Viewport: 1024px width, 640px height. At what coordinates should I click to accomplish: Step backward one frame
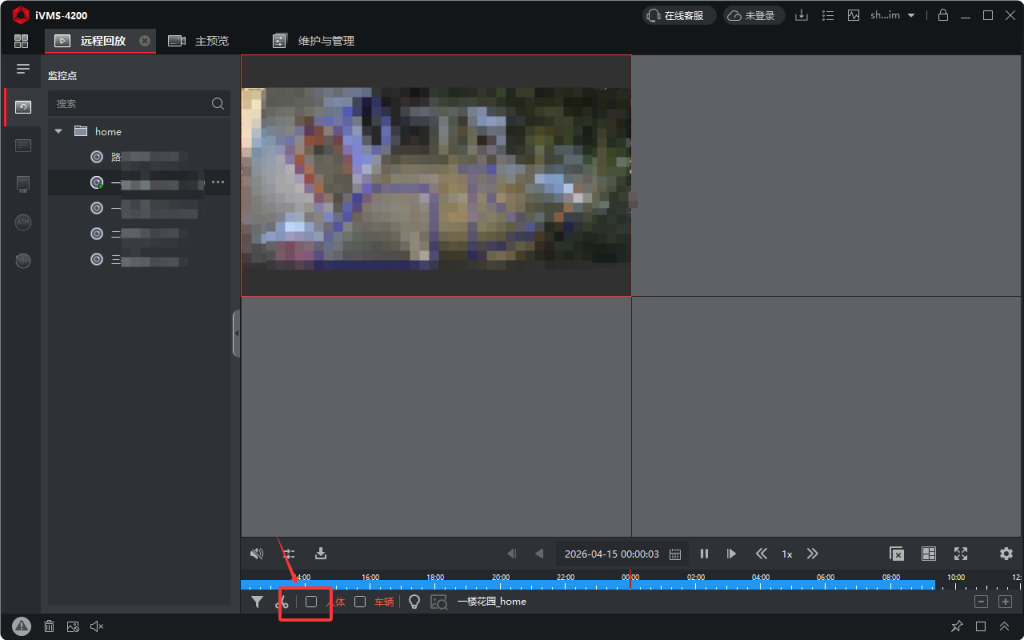click(512, 554)
